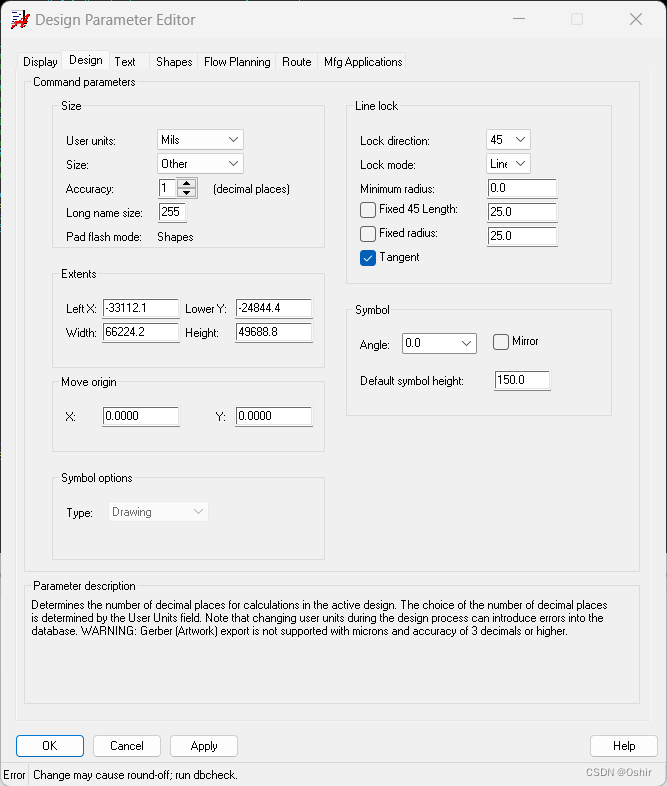Click the Design Parameter Editor app icon
Image resolution: width=667 pixels, height=786 pixels.
click(19, 19)
